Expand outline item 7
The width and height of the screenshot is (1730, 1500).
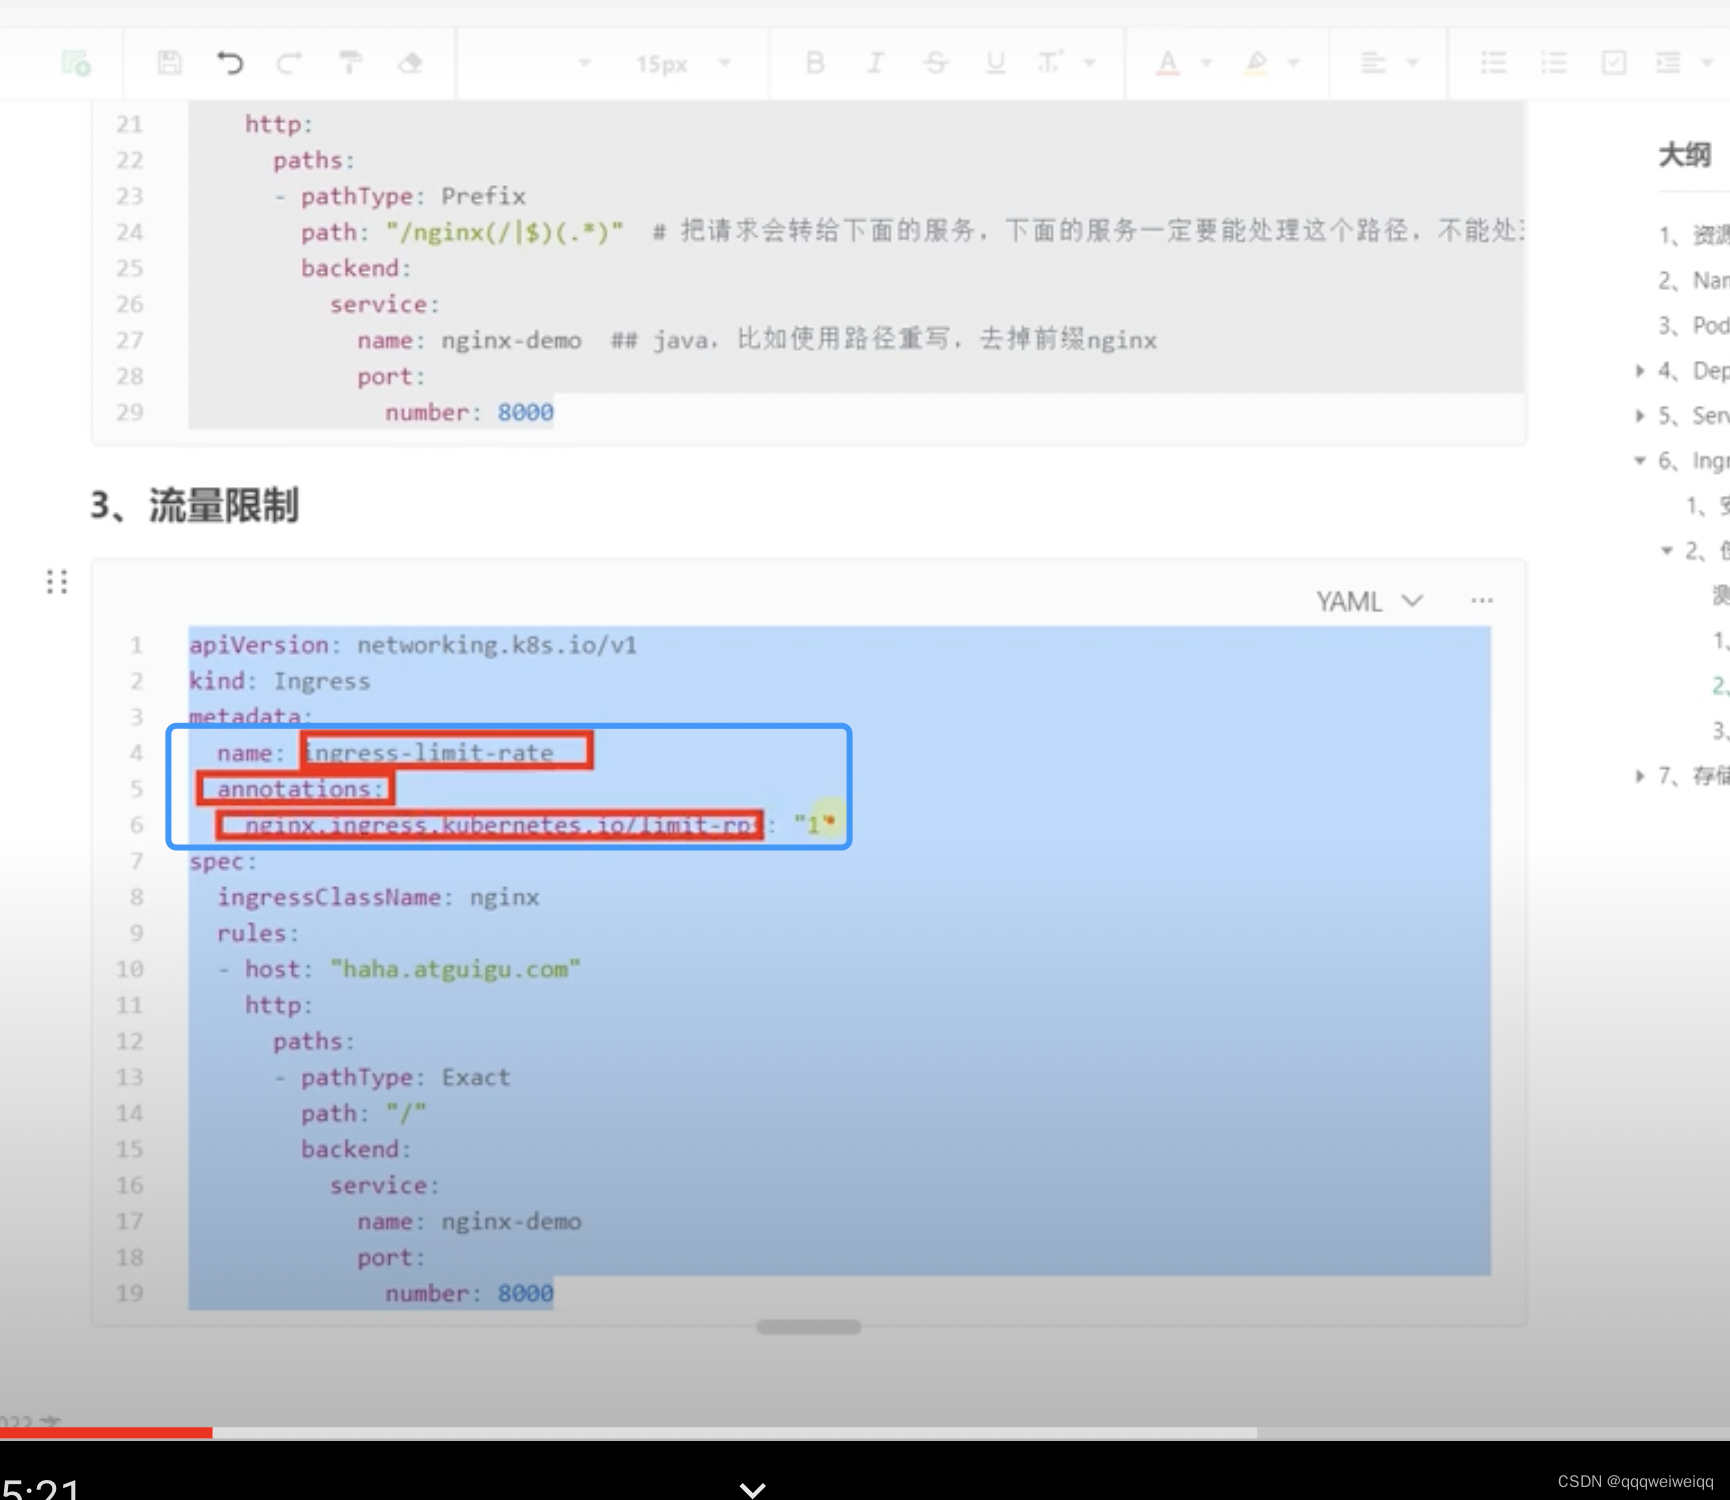point(1640,776)
